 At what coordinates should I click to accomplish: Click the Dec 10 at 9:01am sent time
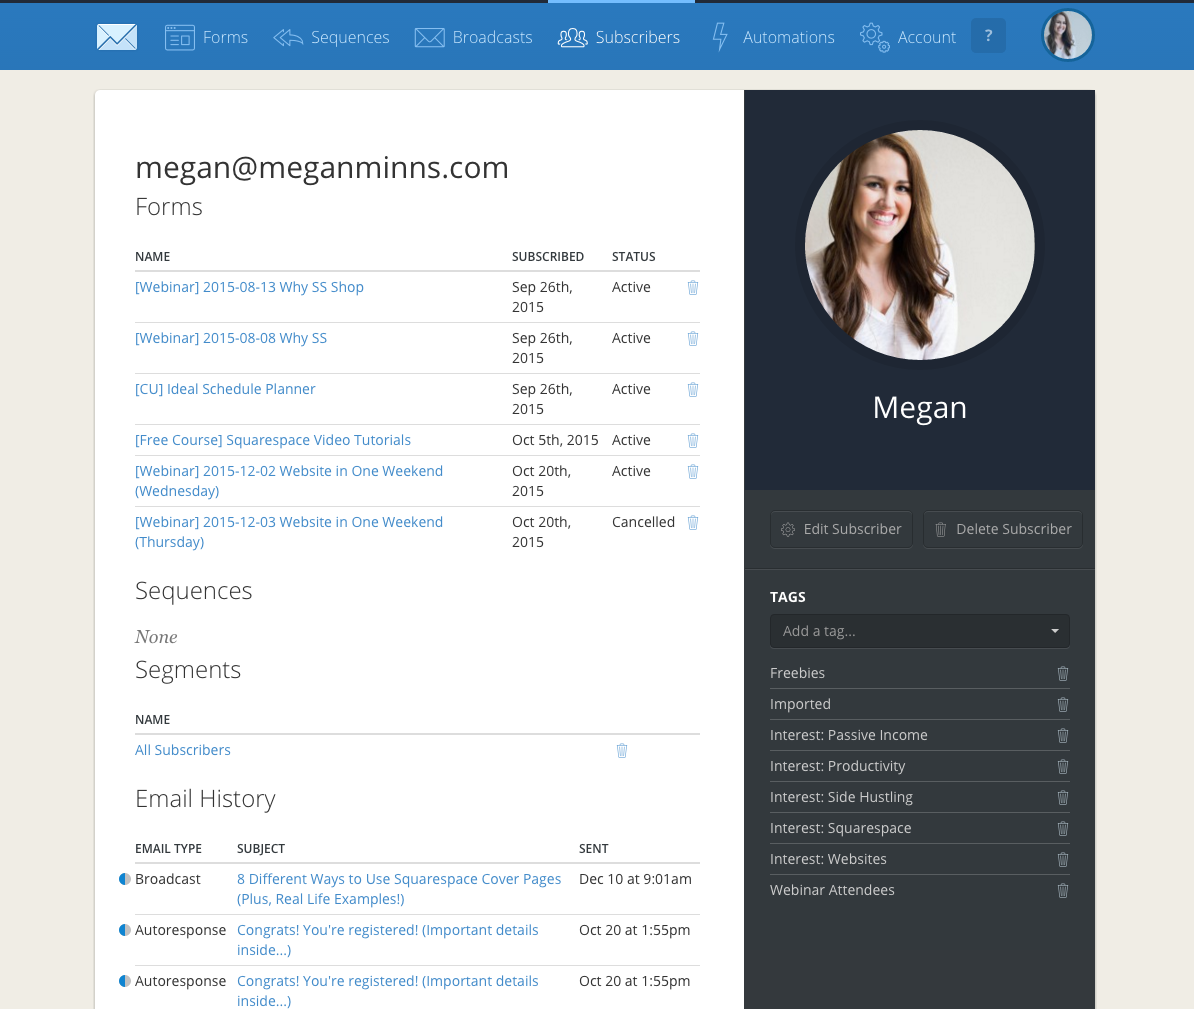635,879
